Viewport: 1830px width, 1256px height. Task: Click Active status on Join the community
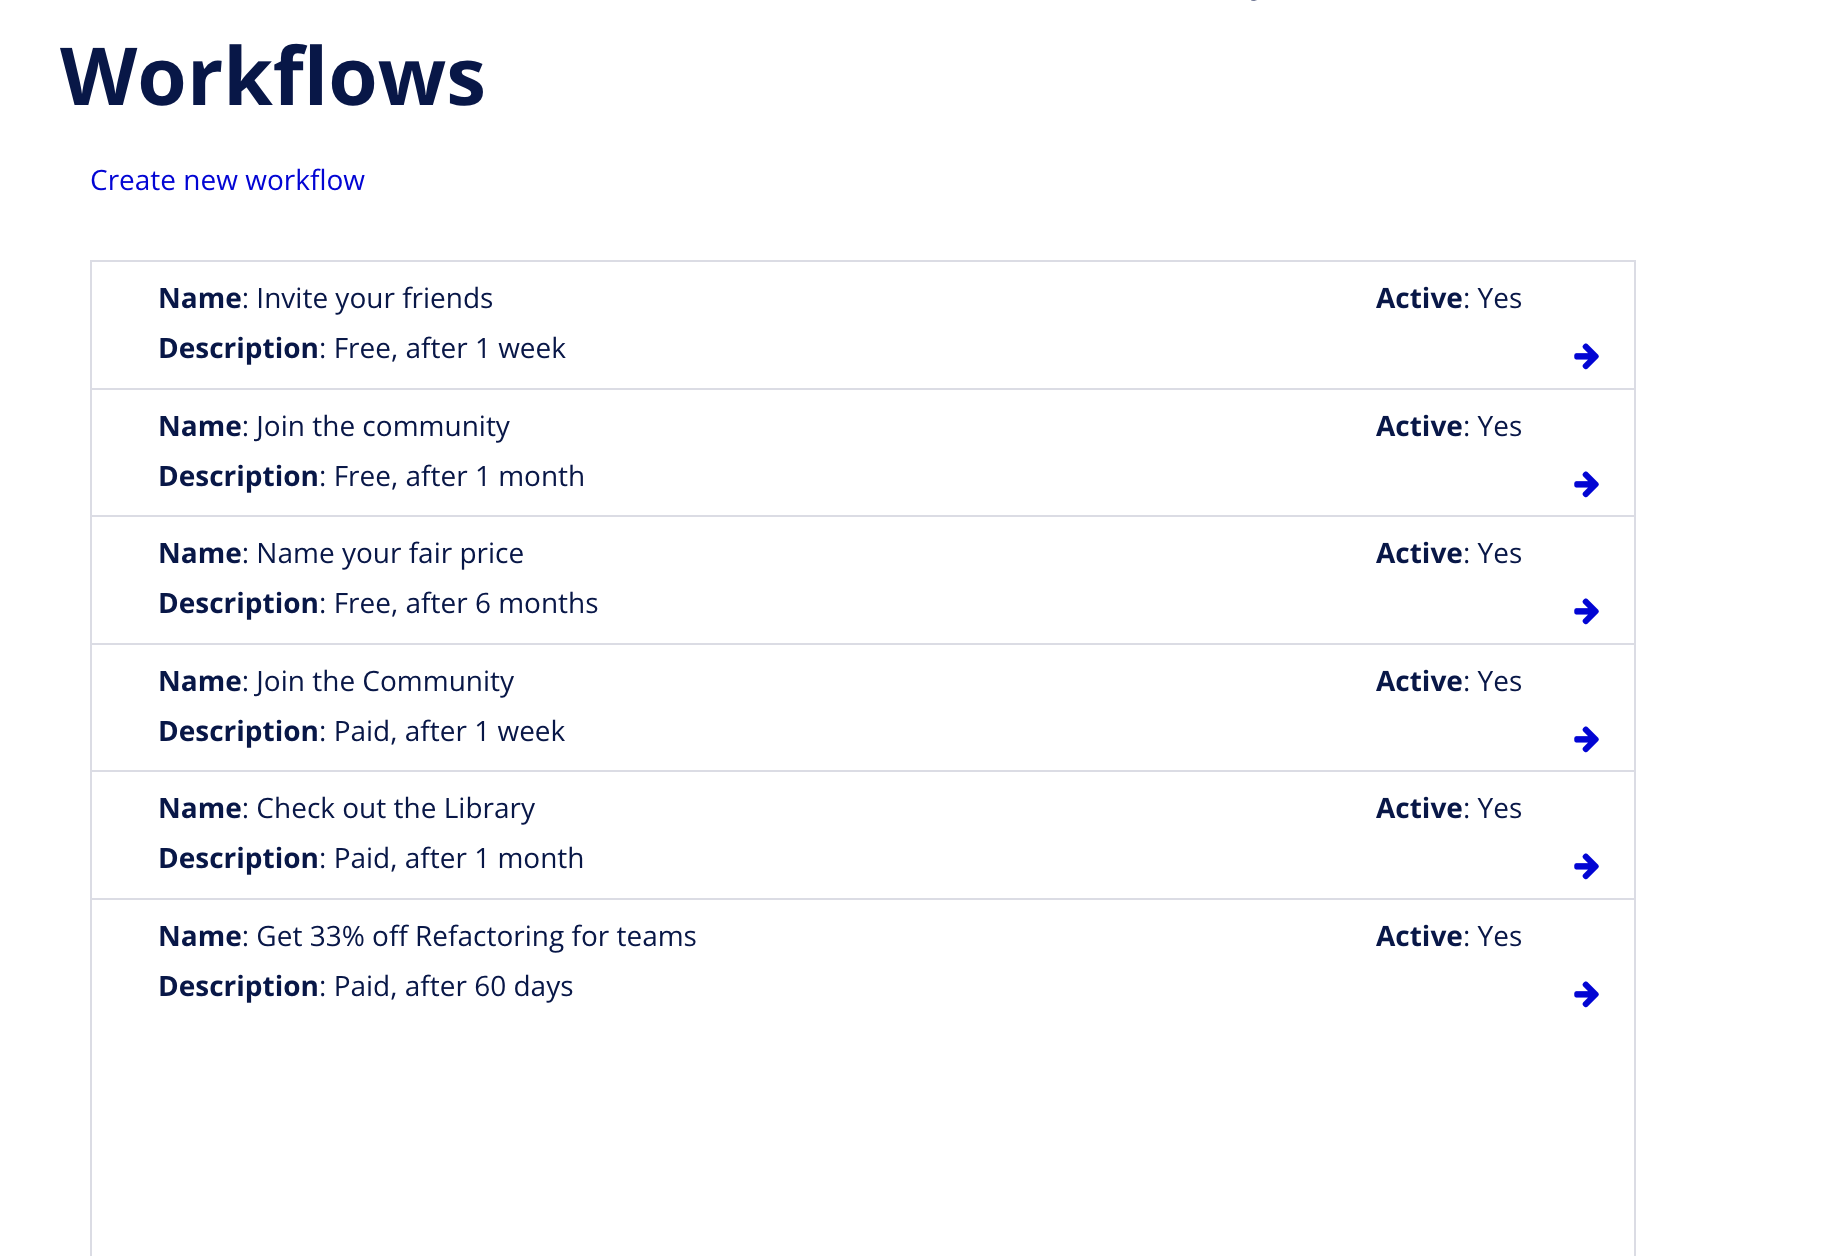1448,425
